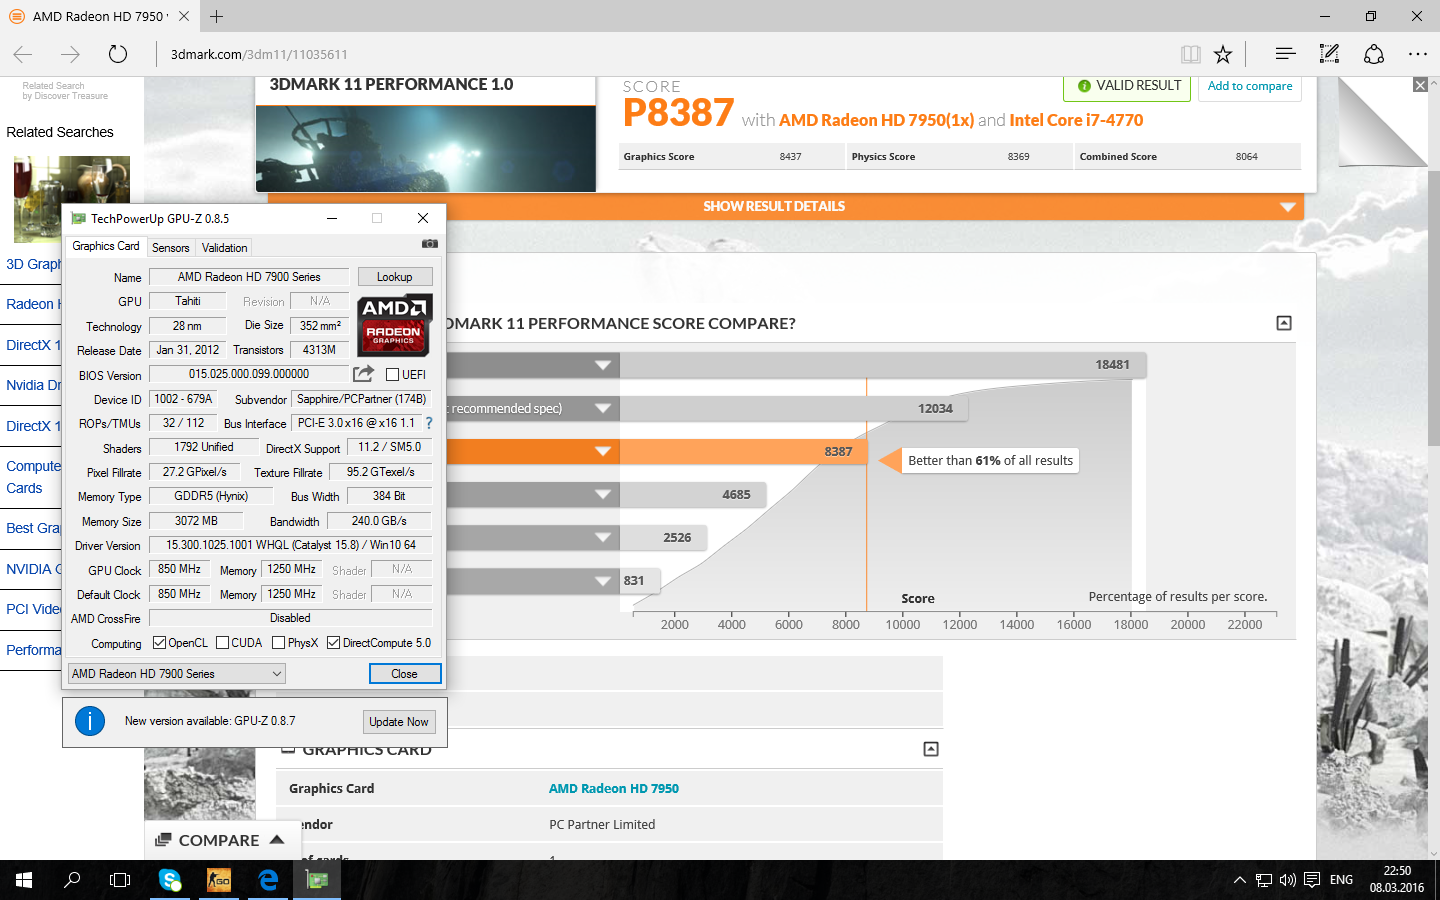Click the Lookup button
Image resolution: width=1440 pixels, height=900 pixels.
click(x=395, y=277)
